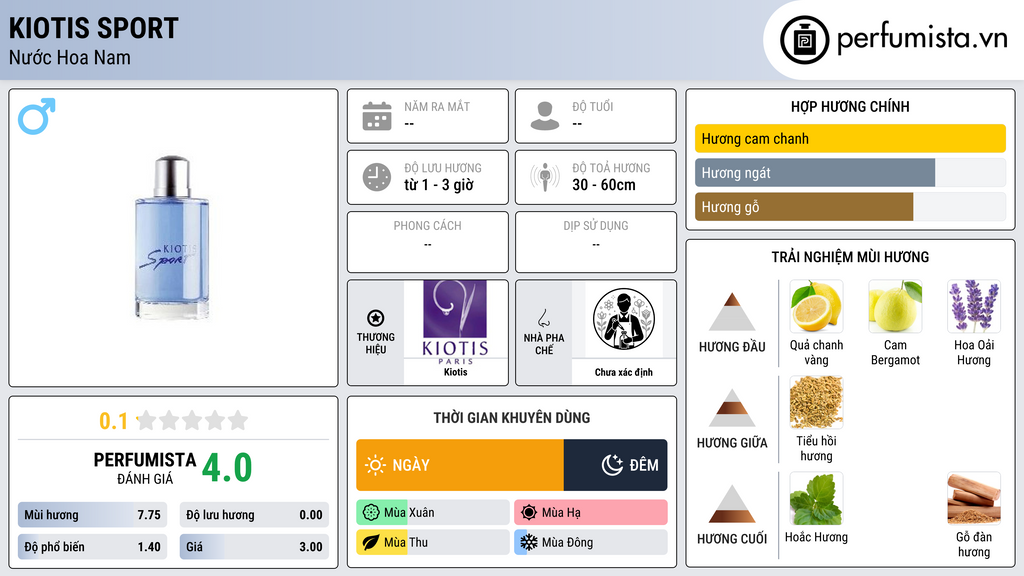1024x576 pixels.
Task: Click the five-star rating row
Action: point(193,421)
